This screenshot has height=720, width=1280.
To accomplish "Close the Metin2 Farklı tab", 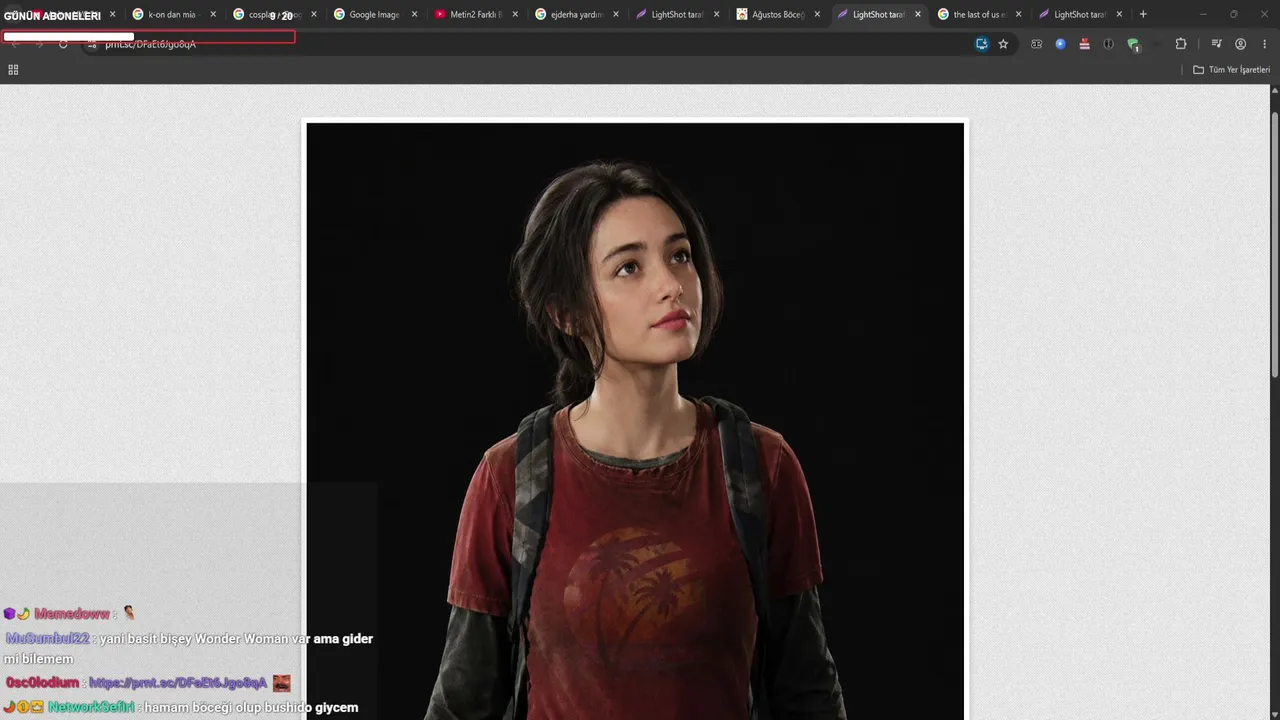I will (516, 15).
